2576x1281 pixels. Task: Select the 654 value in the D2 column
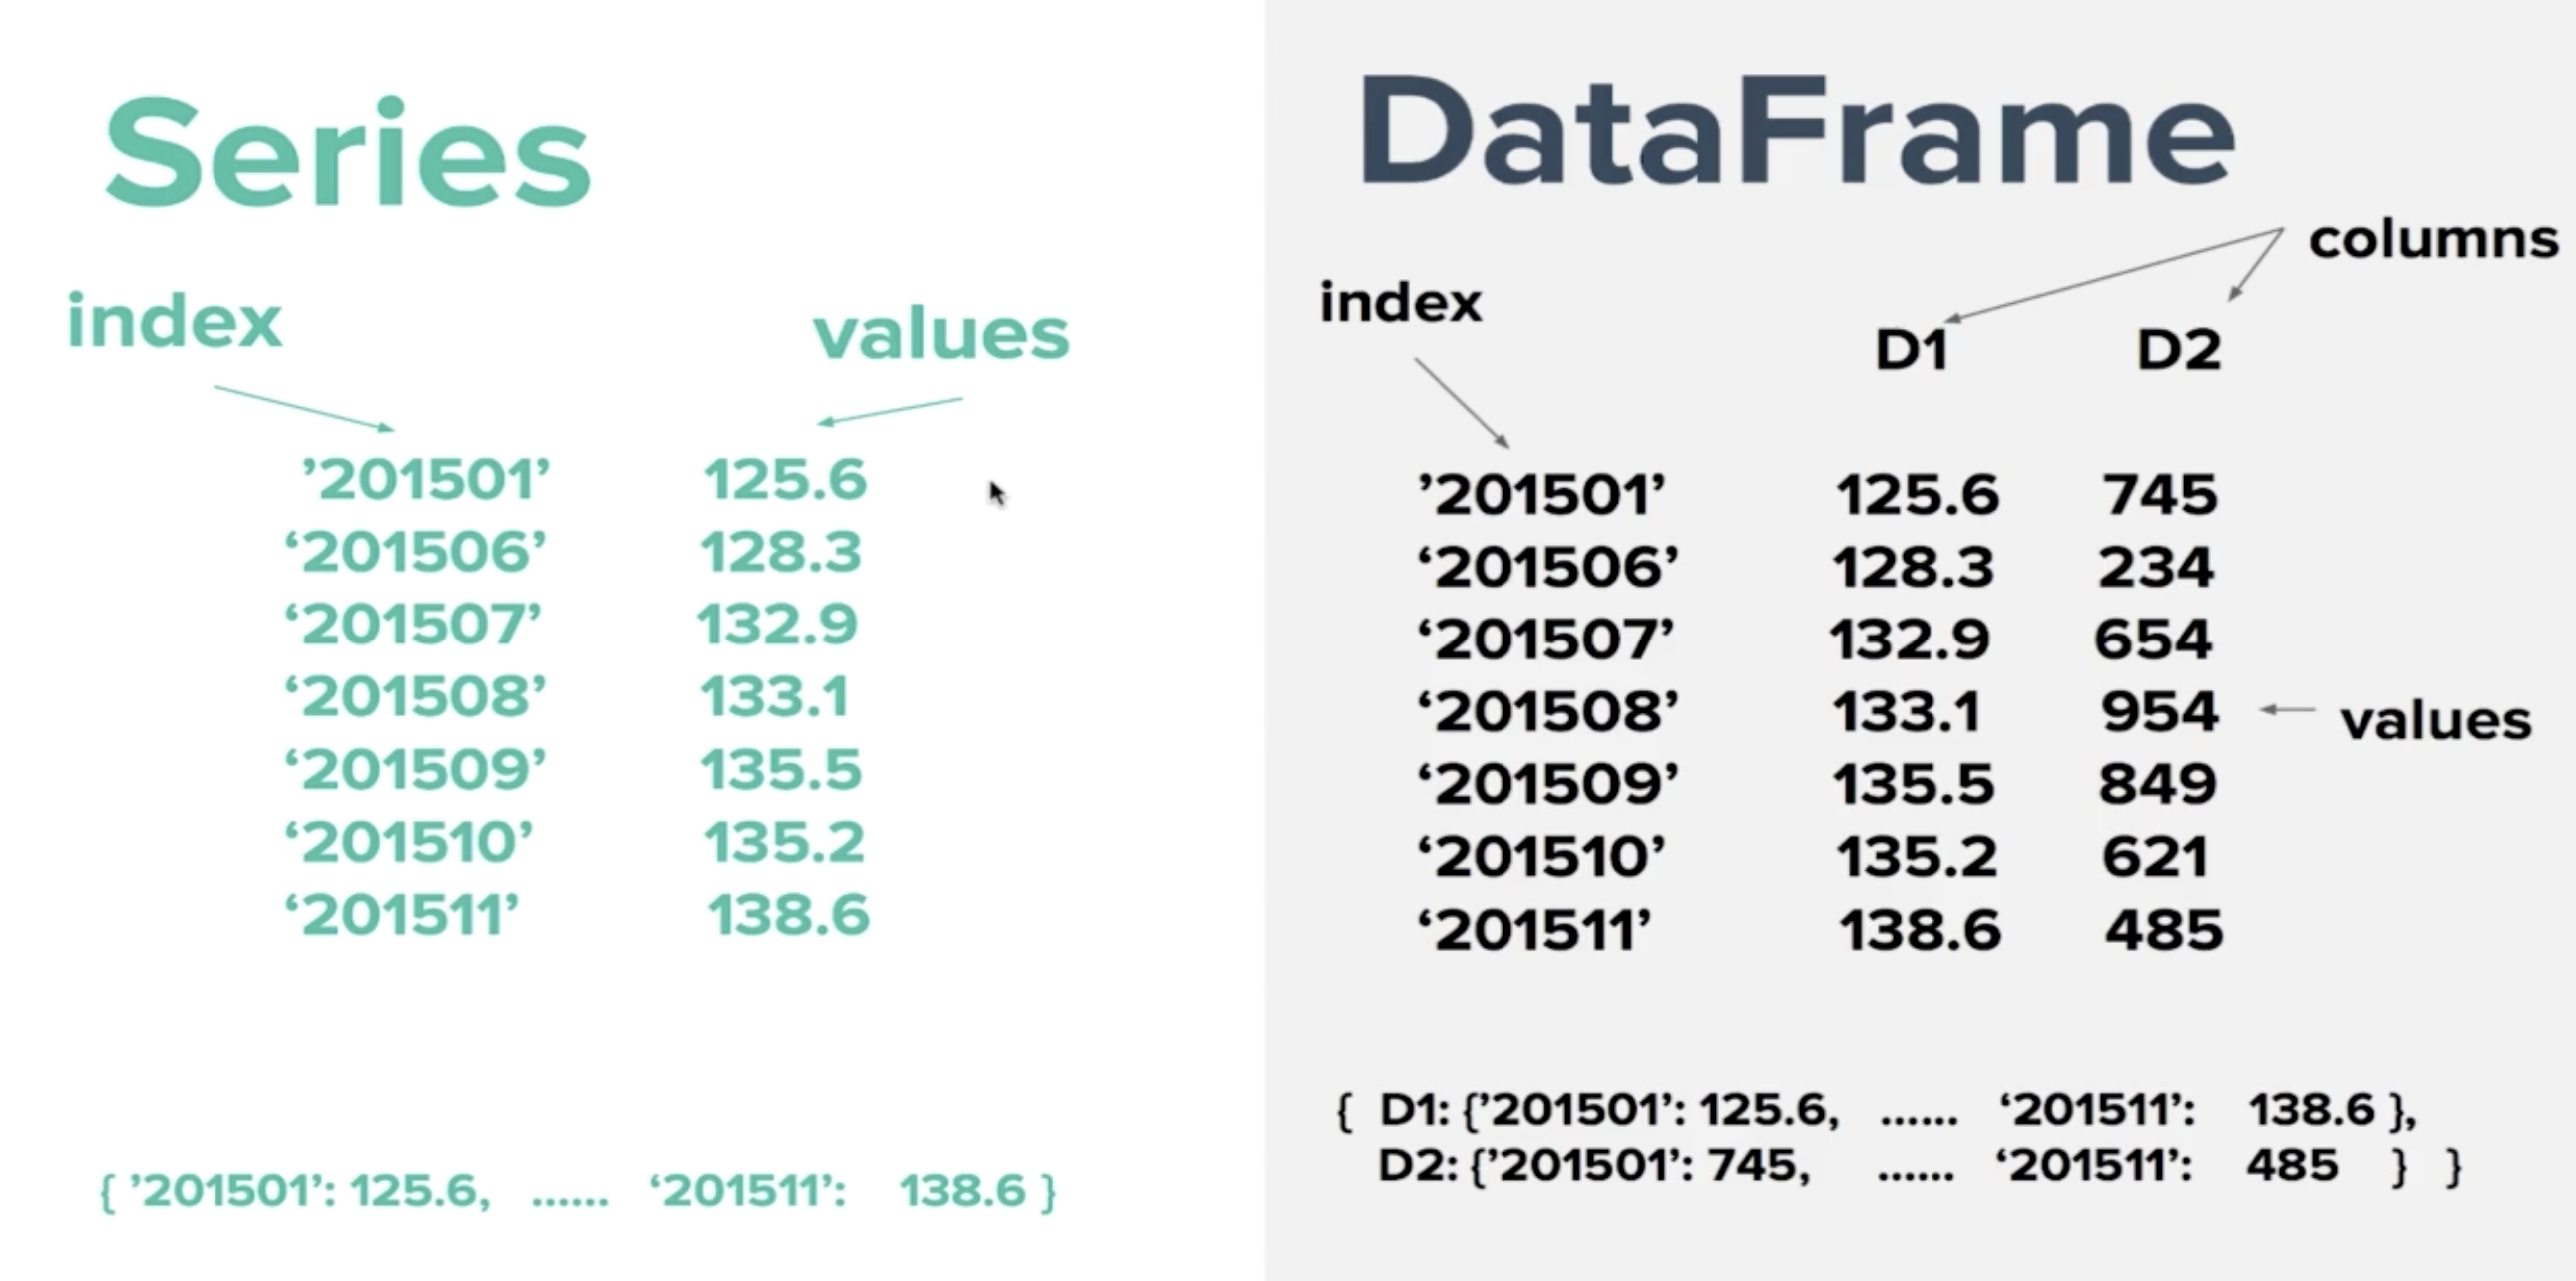pyautogui.click(x=2153, y=639)
